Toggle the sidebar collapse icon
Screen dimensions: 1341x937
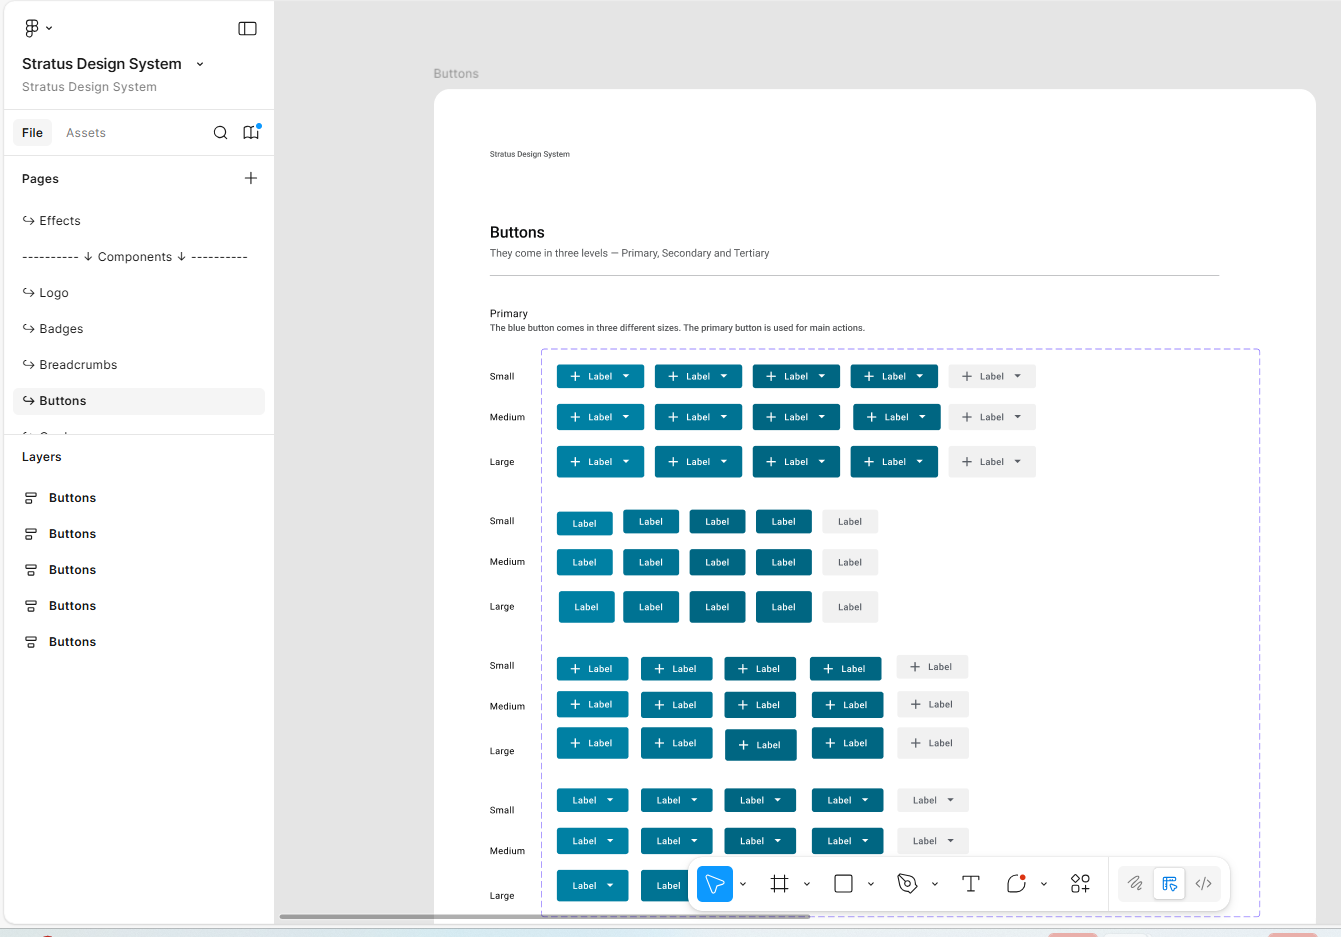point(247,28)
